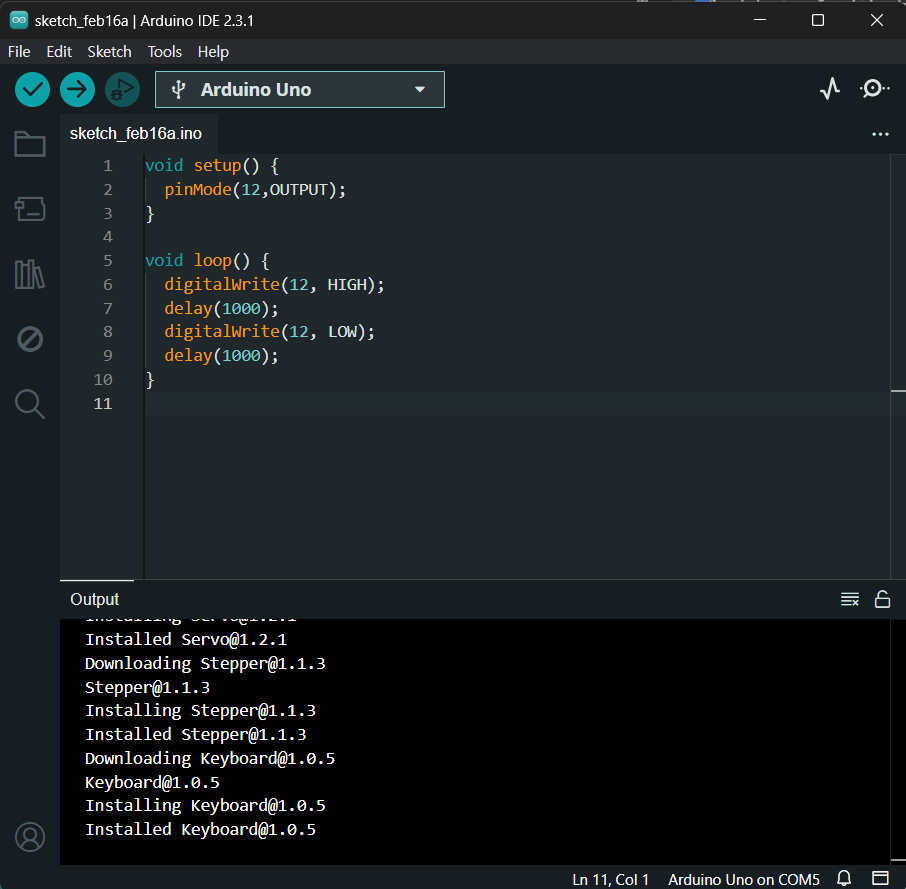
Task: Click 'Installed Keyboard@1.0.5' output line
Action: [200, 830]
